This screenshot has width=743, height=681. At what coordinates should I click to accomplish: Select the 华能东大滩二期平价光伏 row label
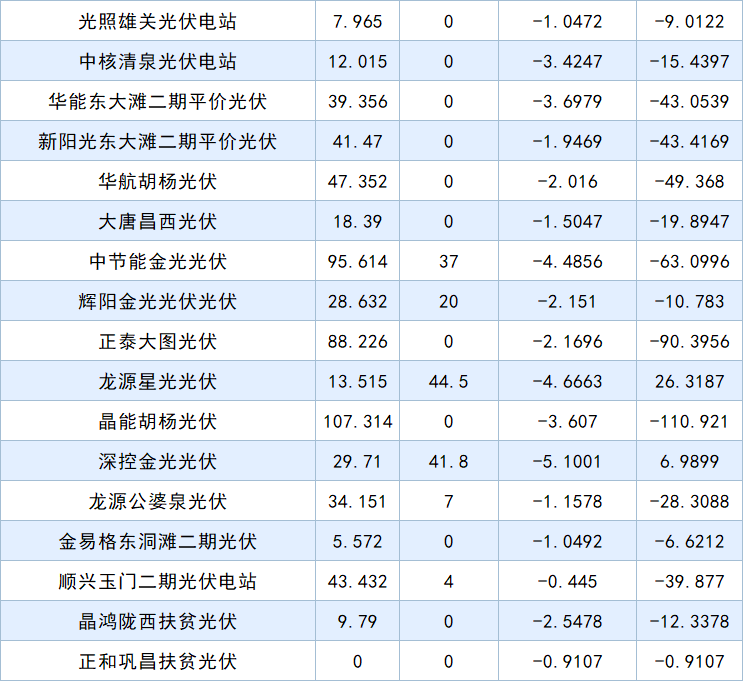[158, 101]
